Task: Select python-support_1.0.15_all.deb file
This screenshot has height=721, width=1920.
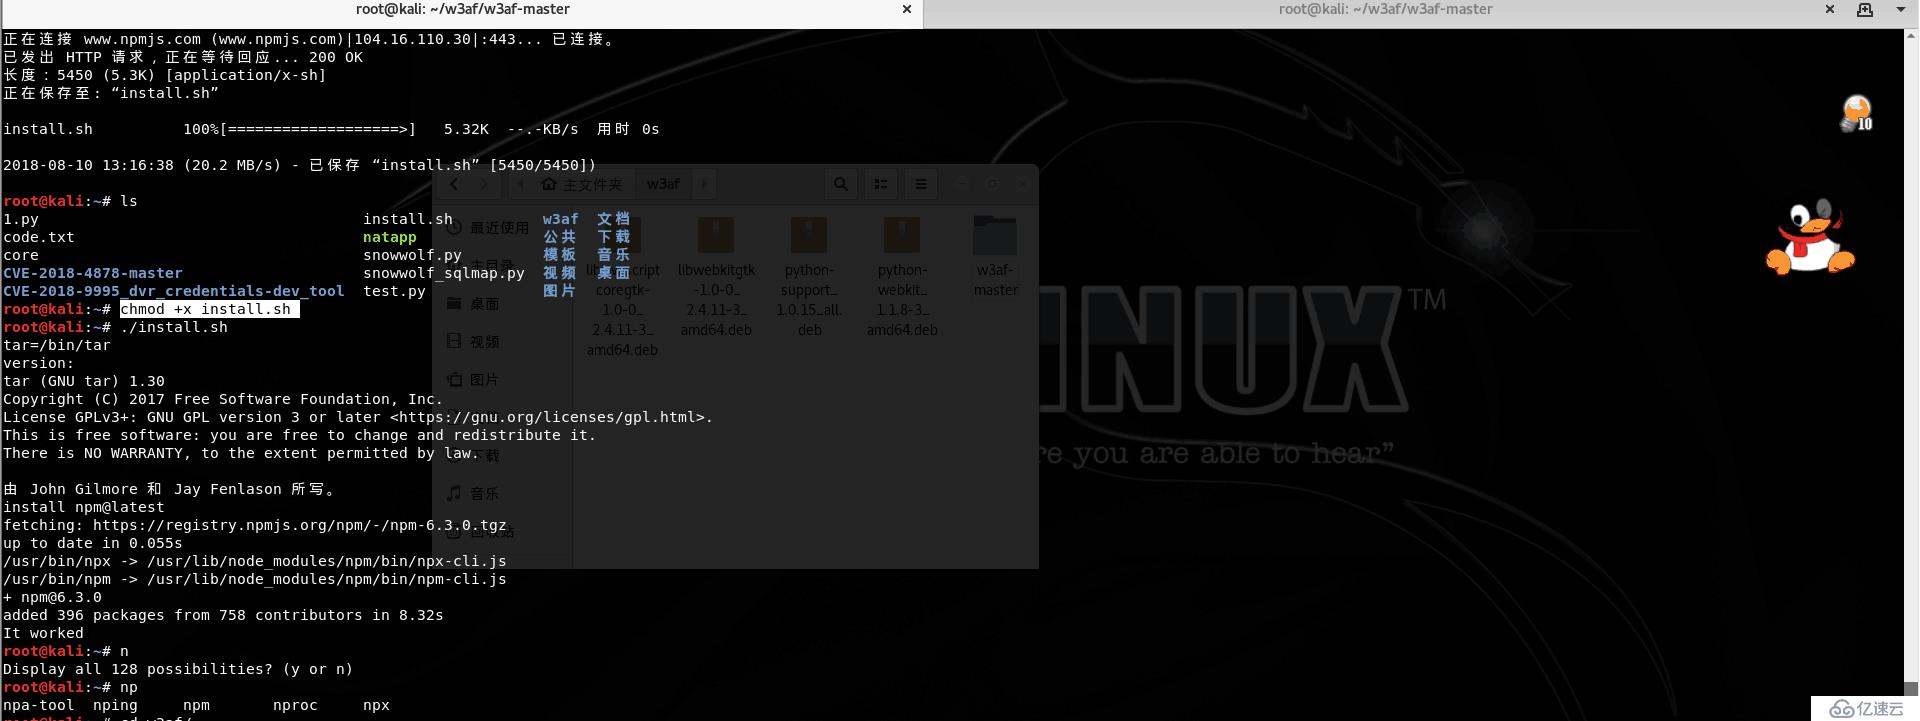Action: (x=809, y=276)
